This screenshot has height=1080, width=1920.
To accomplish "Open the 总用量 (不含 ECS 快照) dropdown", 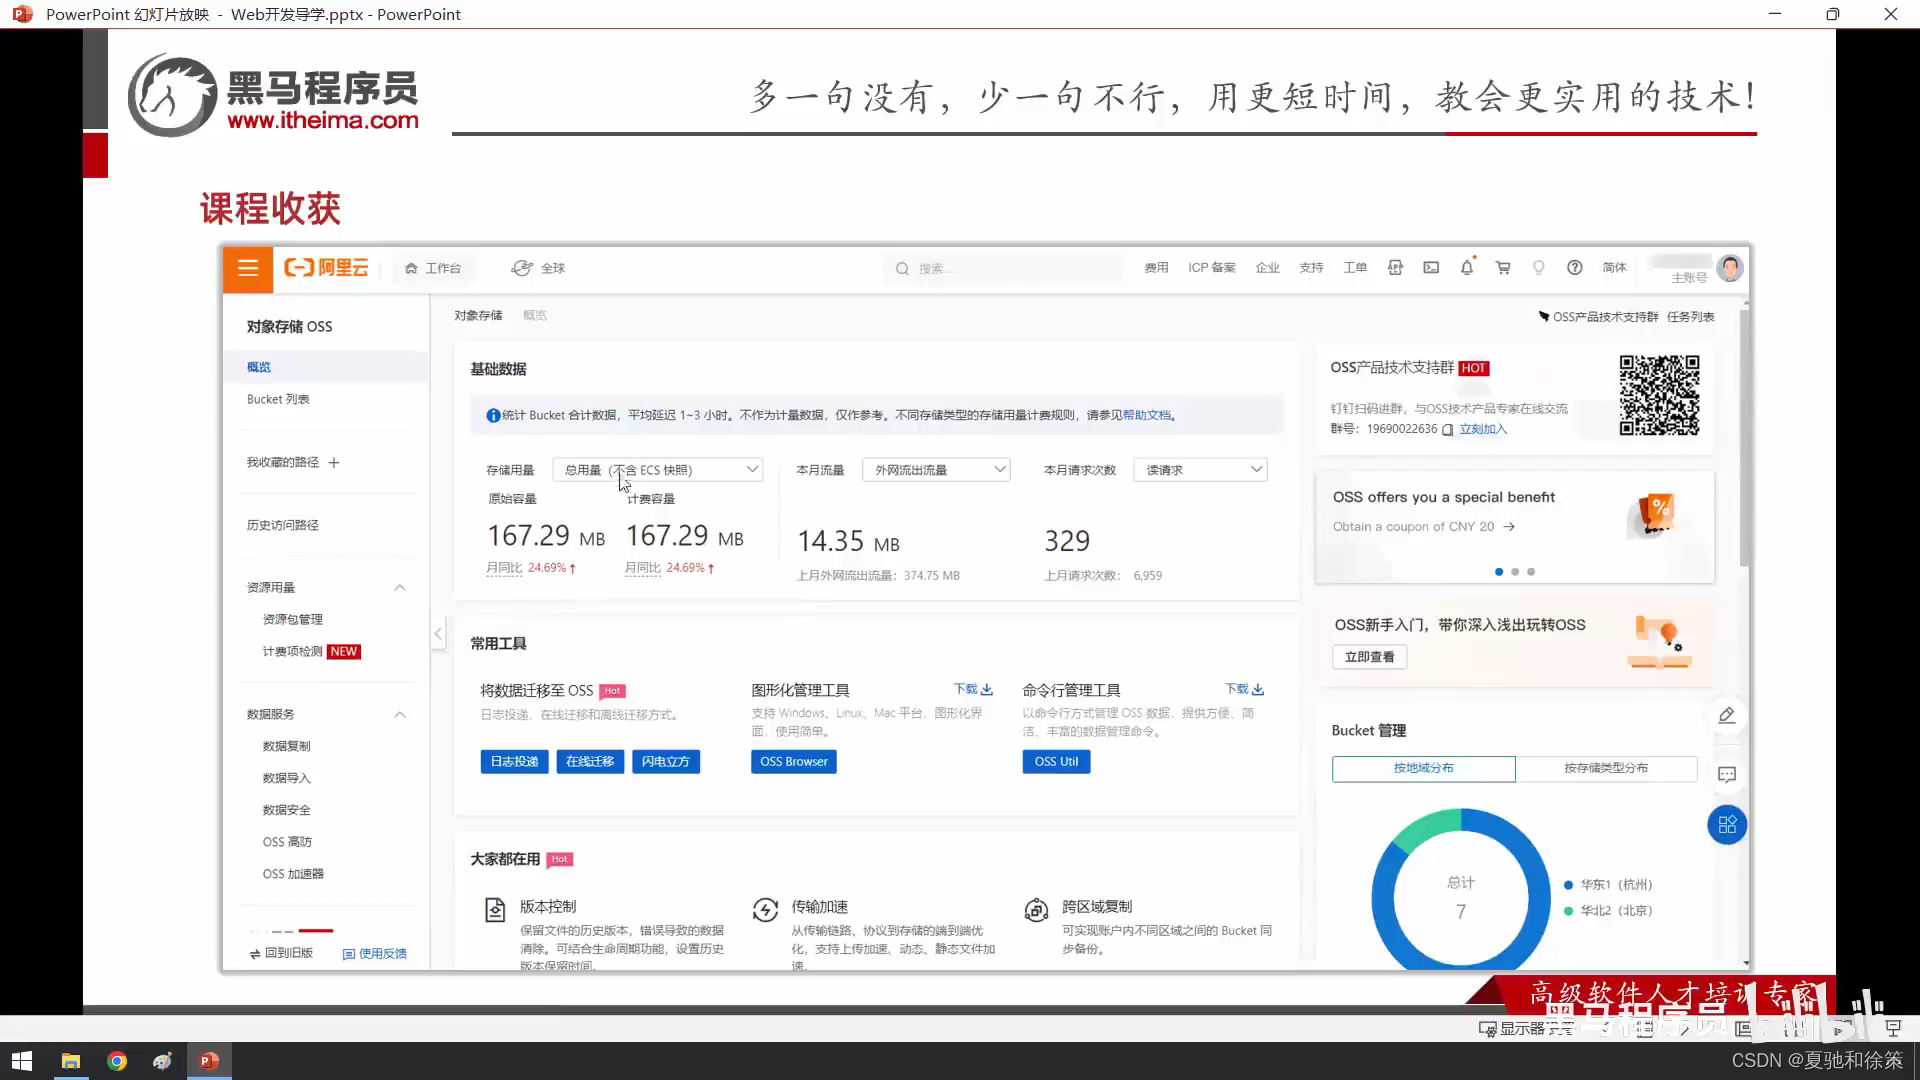I will pyautogui.click(x=658, y=470).
